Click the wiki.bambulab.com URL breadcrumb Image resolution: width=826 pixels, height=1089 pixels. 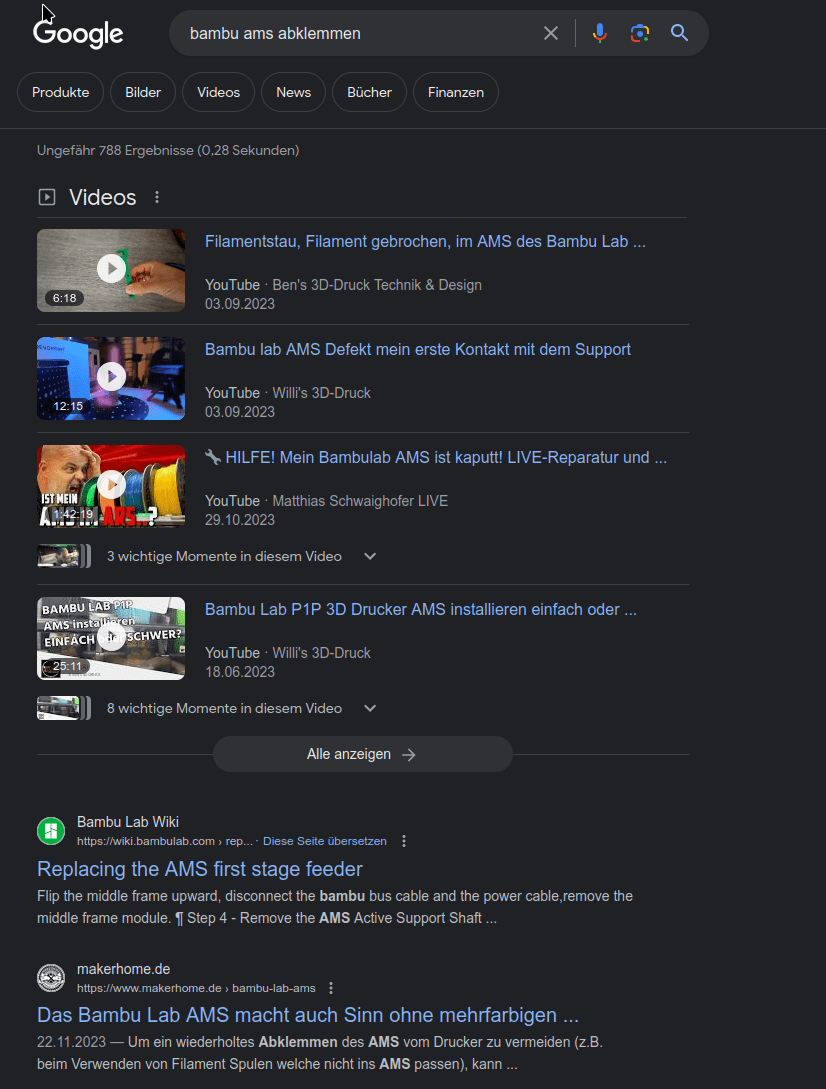pos(165,841)
